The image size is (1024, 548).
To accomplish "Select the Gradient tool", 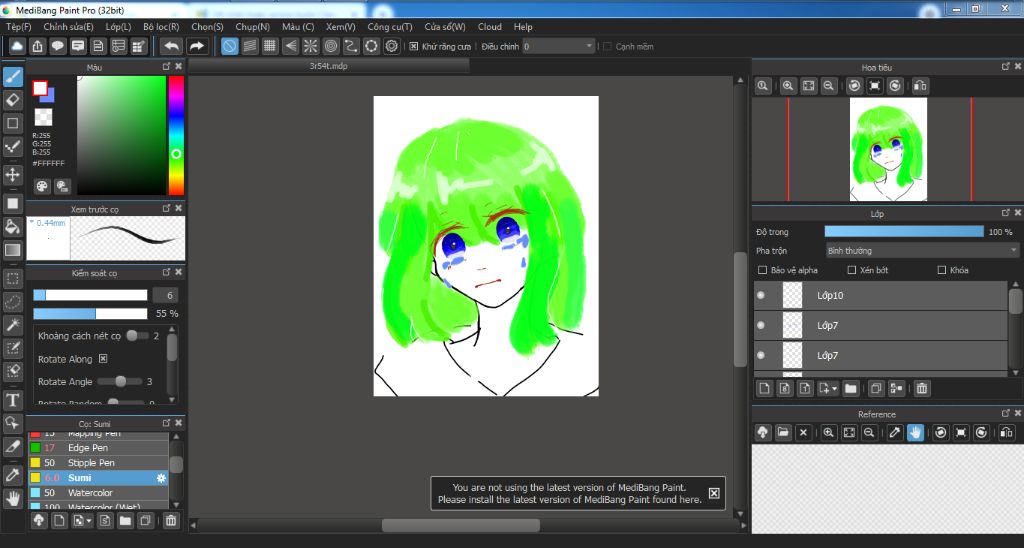I will pyautogui.click(x=12, y=250).
